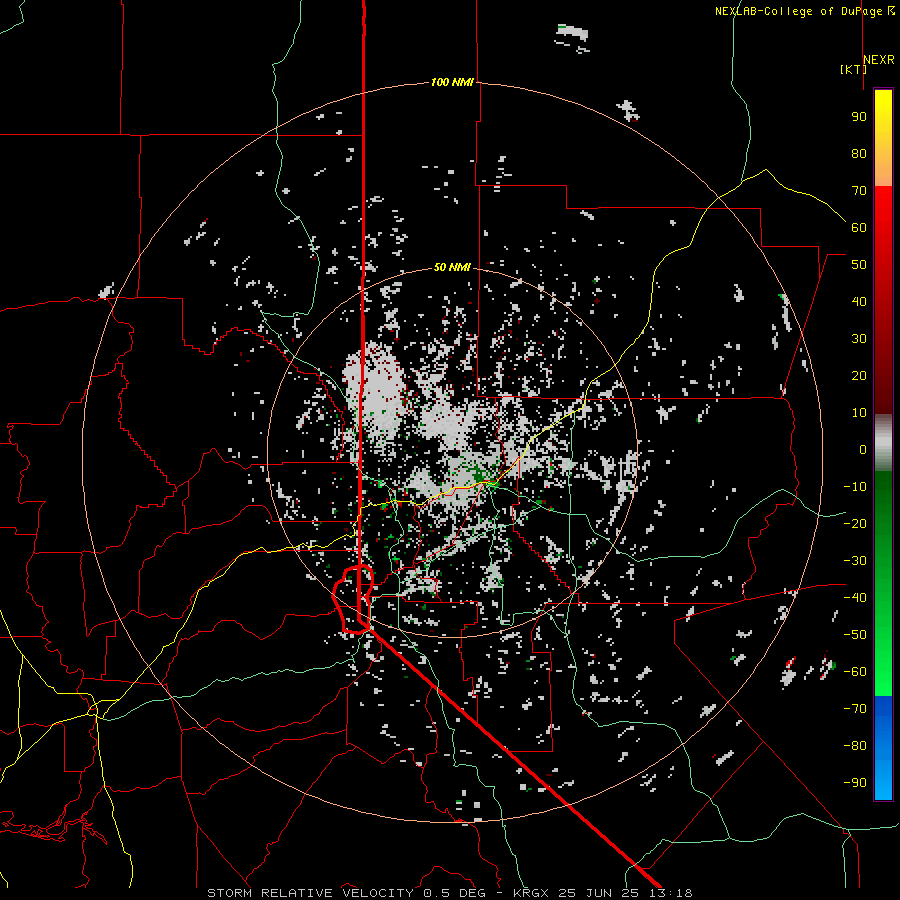Click the "25 JUN 25" date text
900x900 pixels.
599,893
